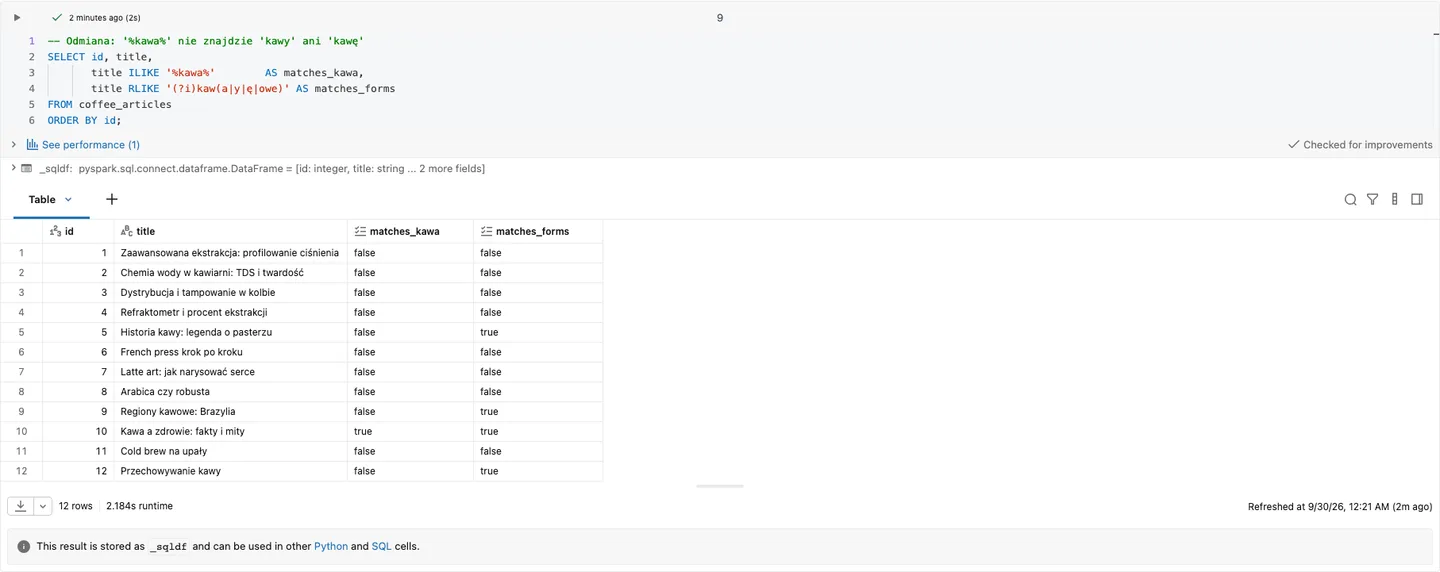The height and width of the screenshot is (572, 1440).
Task: Open the download options dropdown arrow
Action: 43,506
